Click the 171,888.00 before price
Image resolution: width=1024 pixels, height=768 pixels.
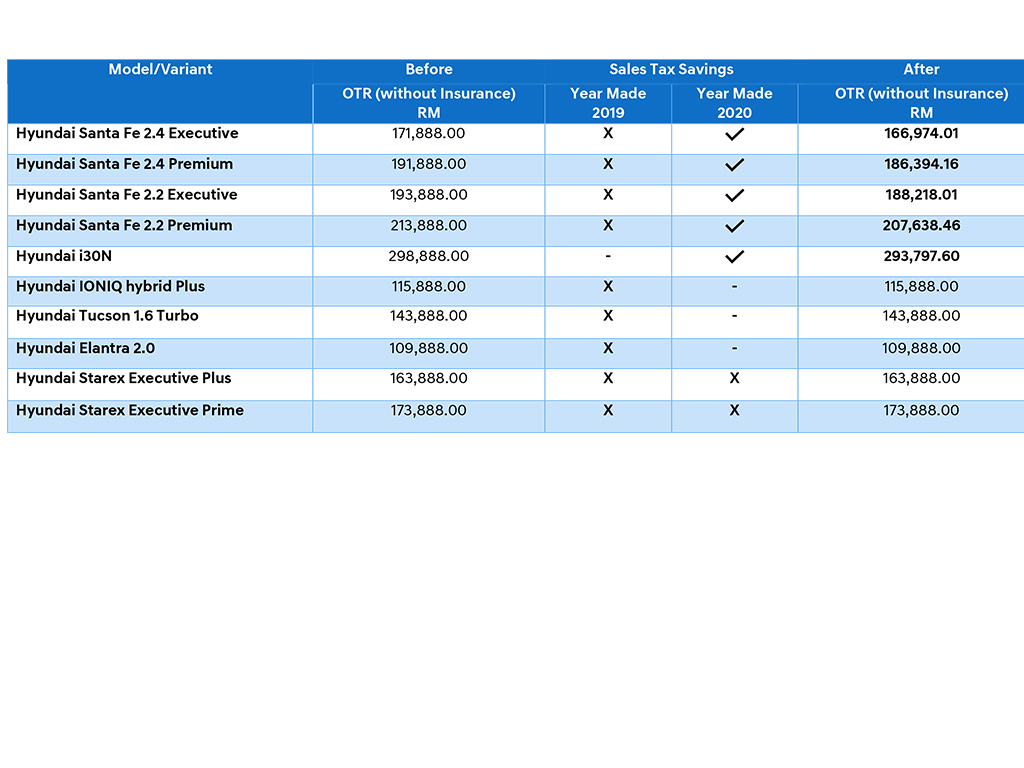428,133
